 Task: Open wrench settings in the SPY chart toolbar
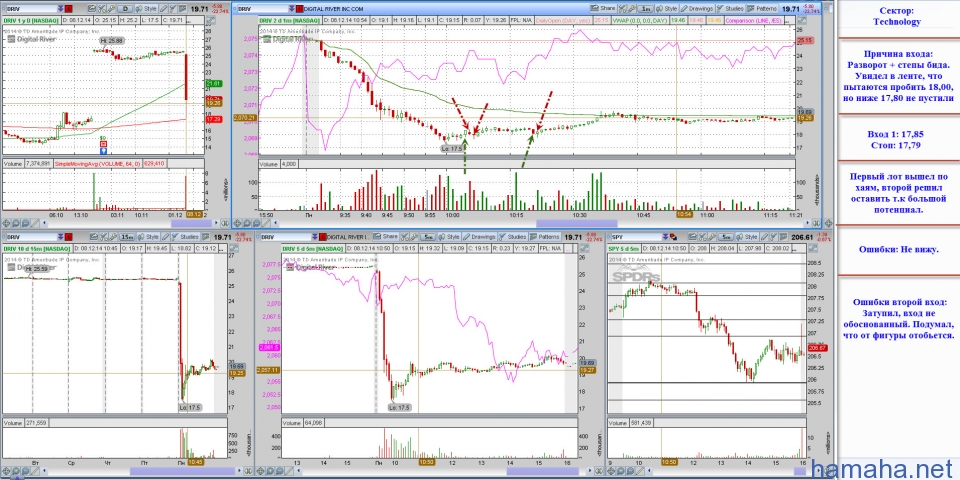pyautogui.click(x=712, y=237)
